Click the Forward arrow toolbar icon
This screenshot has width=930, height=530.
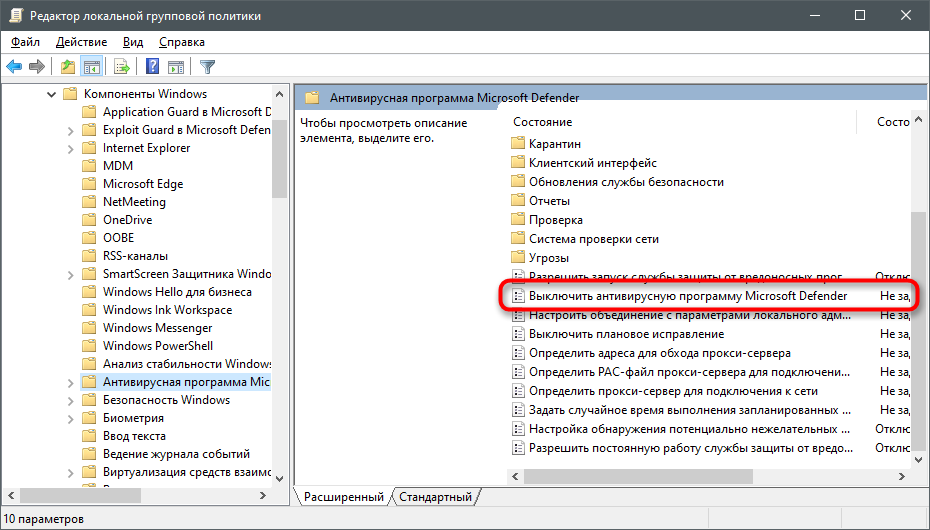pos(37,67)
